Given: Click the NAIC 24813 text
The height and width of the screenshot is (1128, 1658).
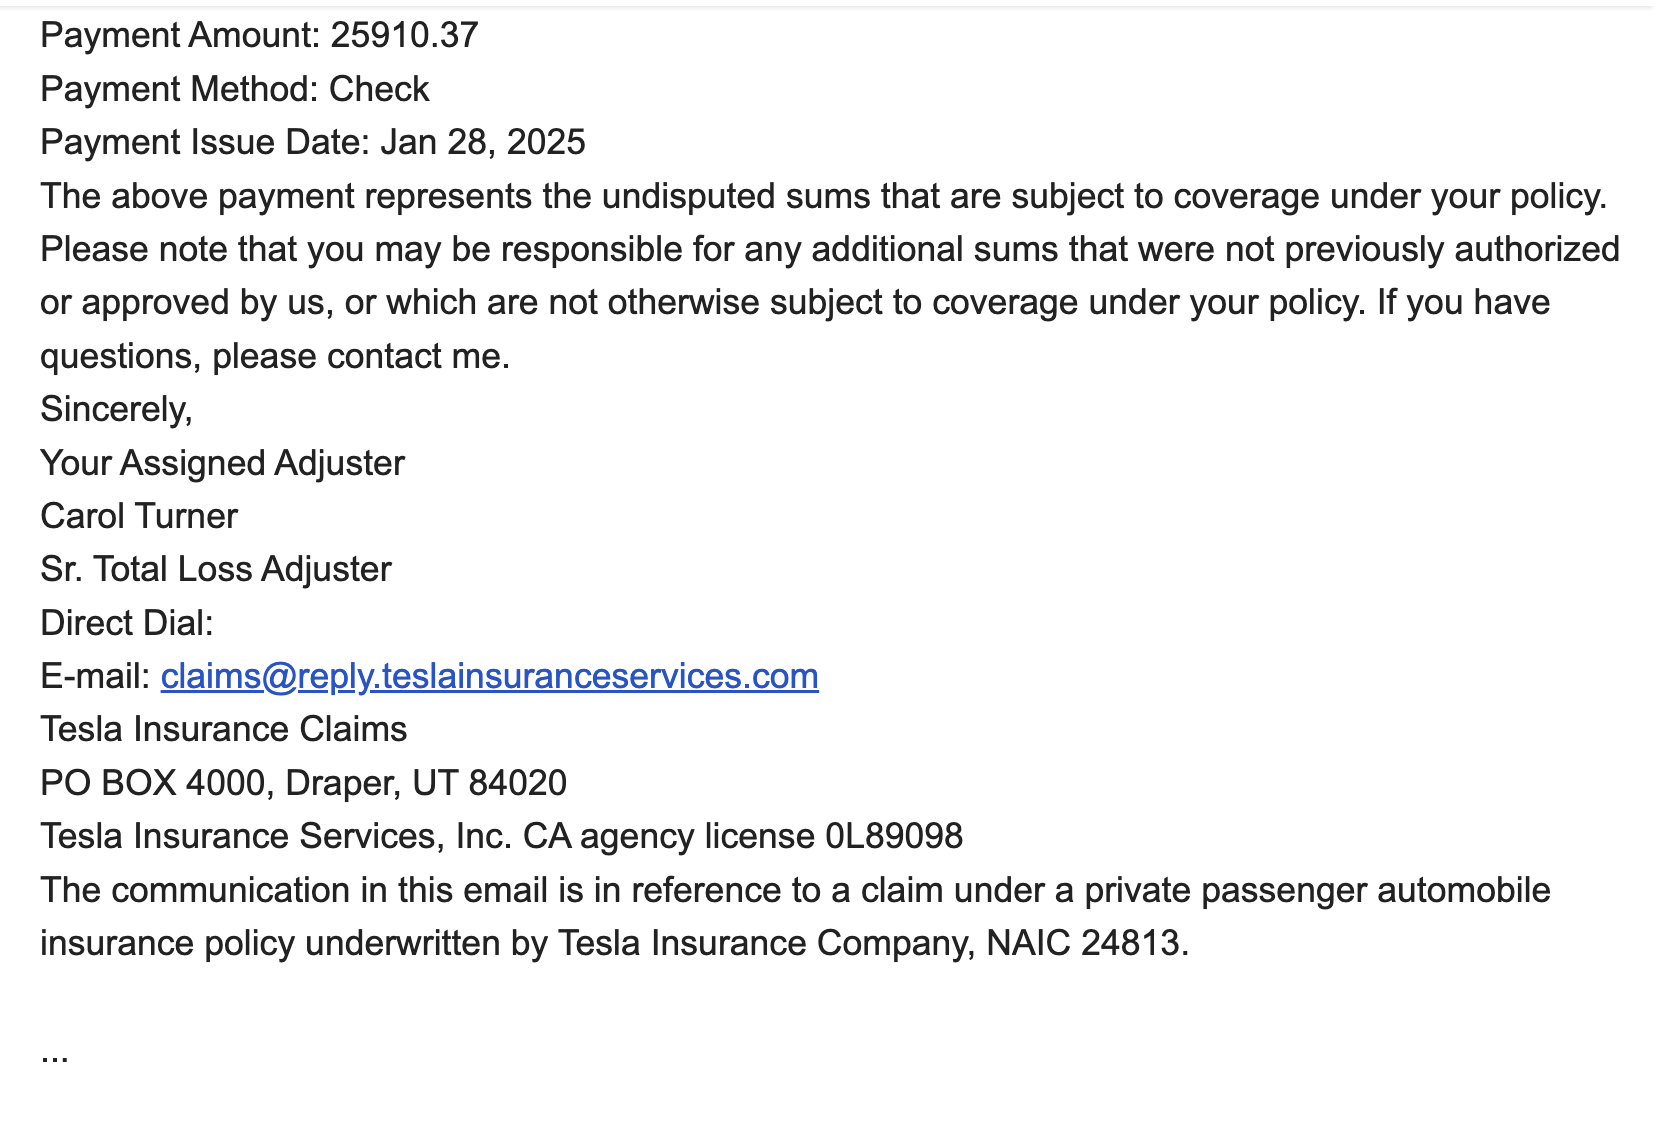Looking at the screenshot, I should tap(1086, 943).
